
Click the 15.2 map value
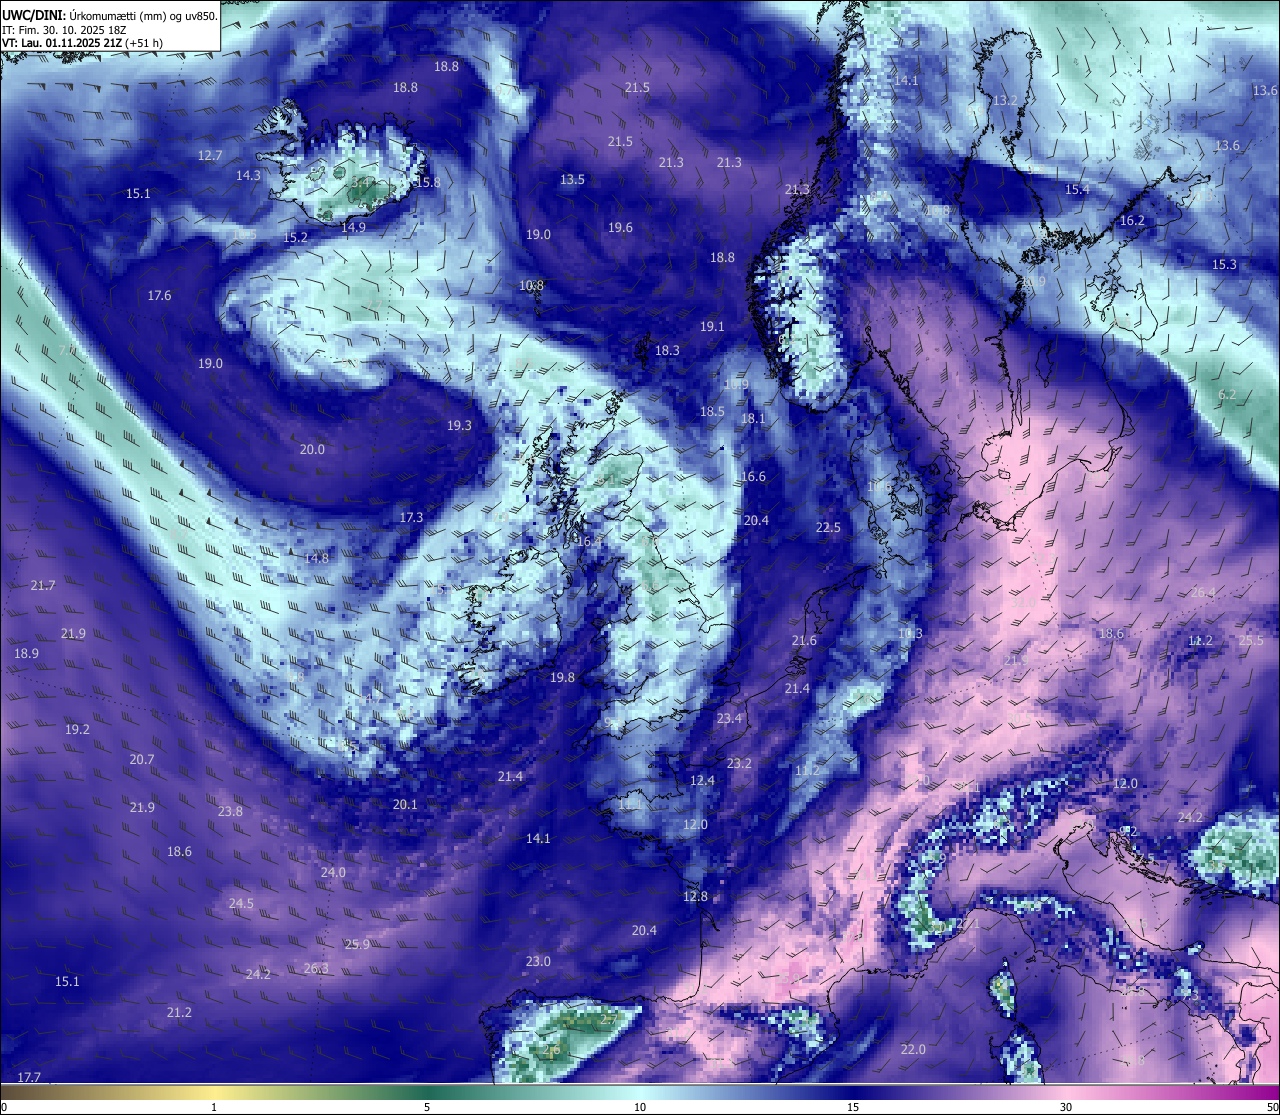[x=295, y=237]
